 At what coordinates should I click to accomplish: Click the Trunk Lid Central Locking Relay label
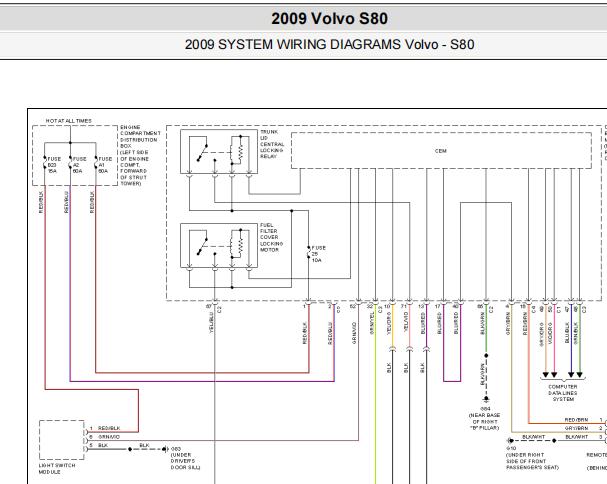click(272, 144)
